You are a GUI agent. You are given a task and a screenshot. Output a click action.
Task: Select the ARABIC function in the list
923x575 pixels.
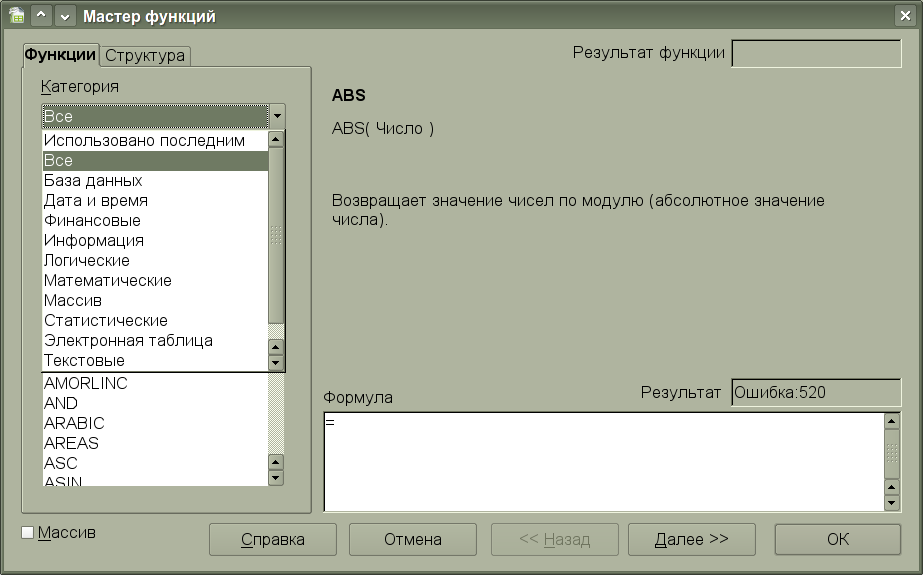pyautogui.click(x=74, y=424)
